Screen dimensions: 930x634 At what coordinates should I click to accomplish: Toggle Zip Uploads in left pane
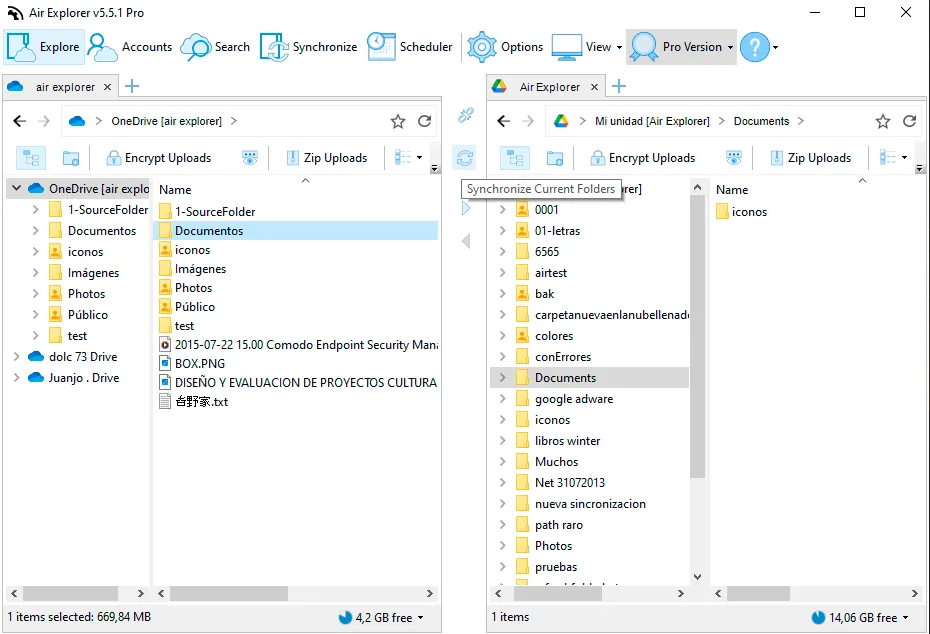click(327, 158)
